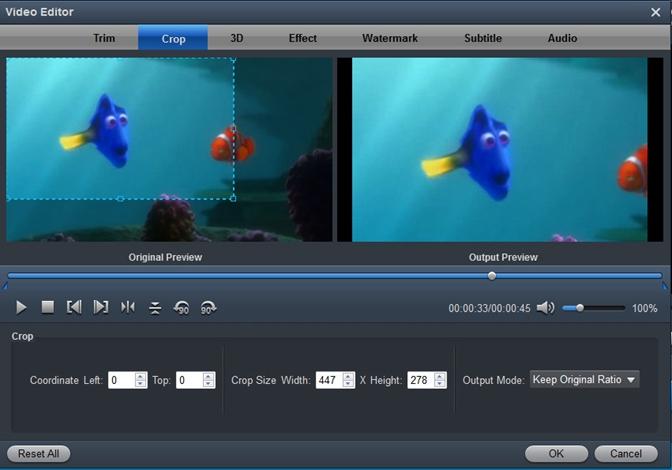Viewport: 672px width, 470px height.
Task: Set the clip end marker
Action: [x=101, y=307]
